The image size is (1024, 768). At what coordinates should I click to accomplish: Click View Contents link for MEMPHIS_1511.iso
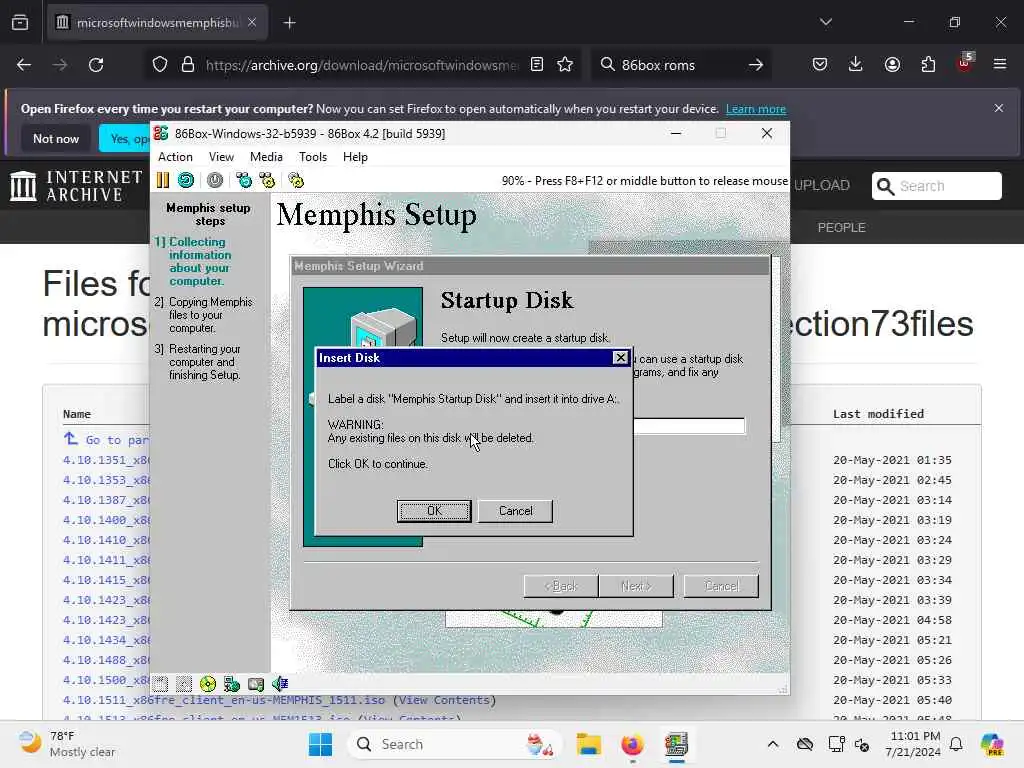(444, 700)
